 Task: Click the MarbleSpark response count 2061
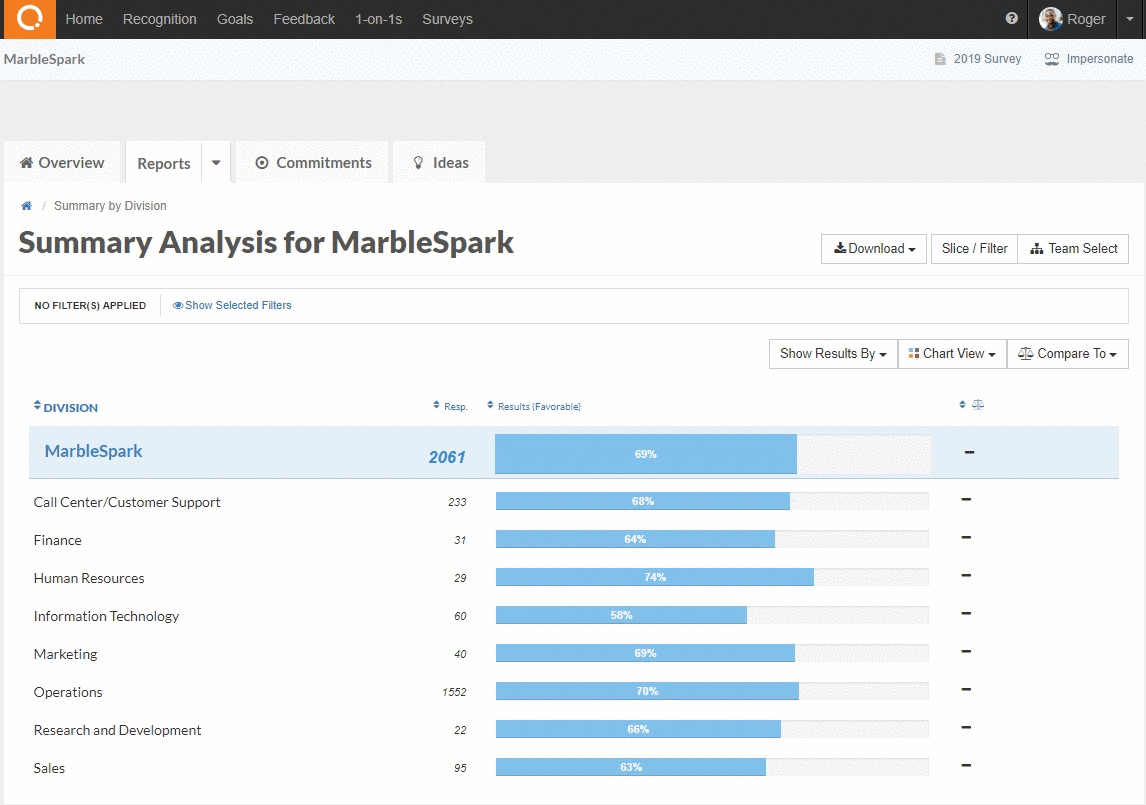click(x=447, y=458)
